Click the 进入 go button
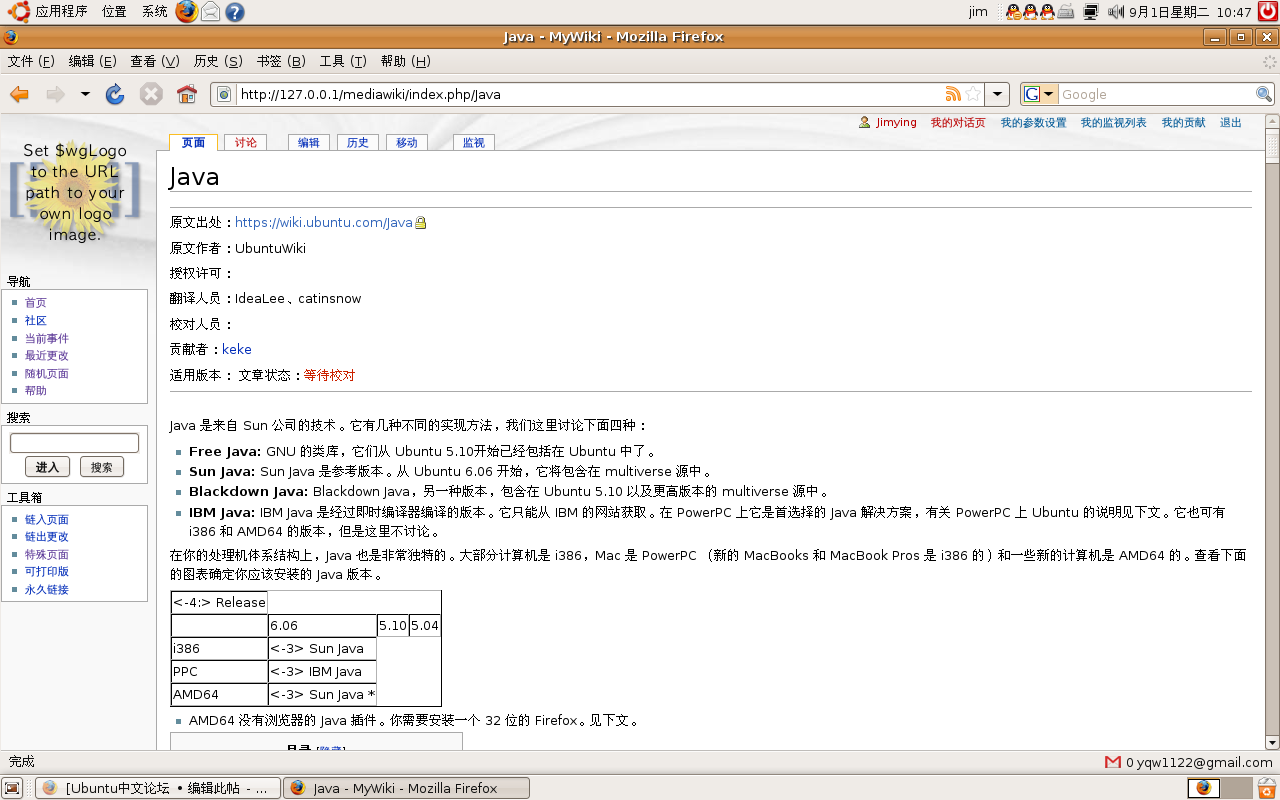Image resolution: width=1280 pixels, height=800 pixels. (47, 467)
